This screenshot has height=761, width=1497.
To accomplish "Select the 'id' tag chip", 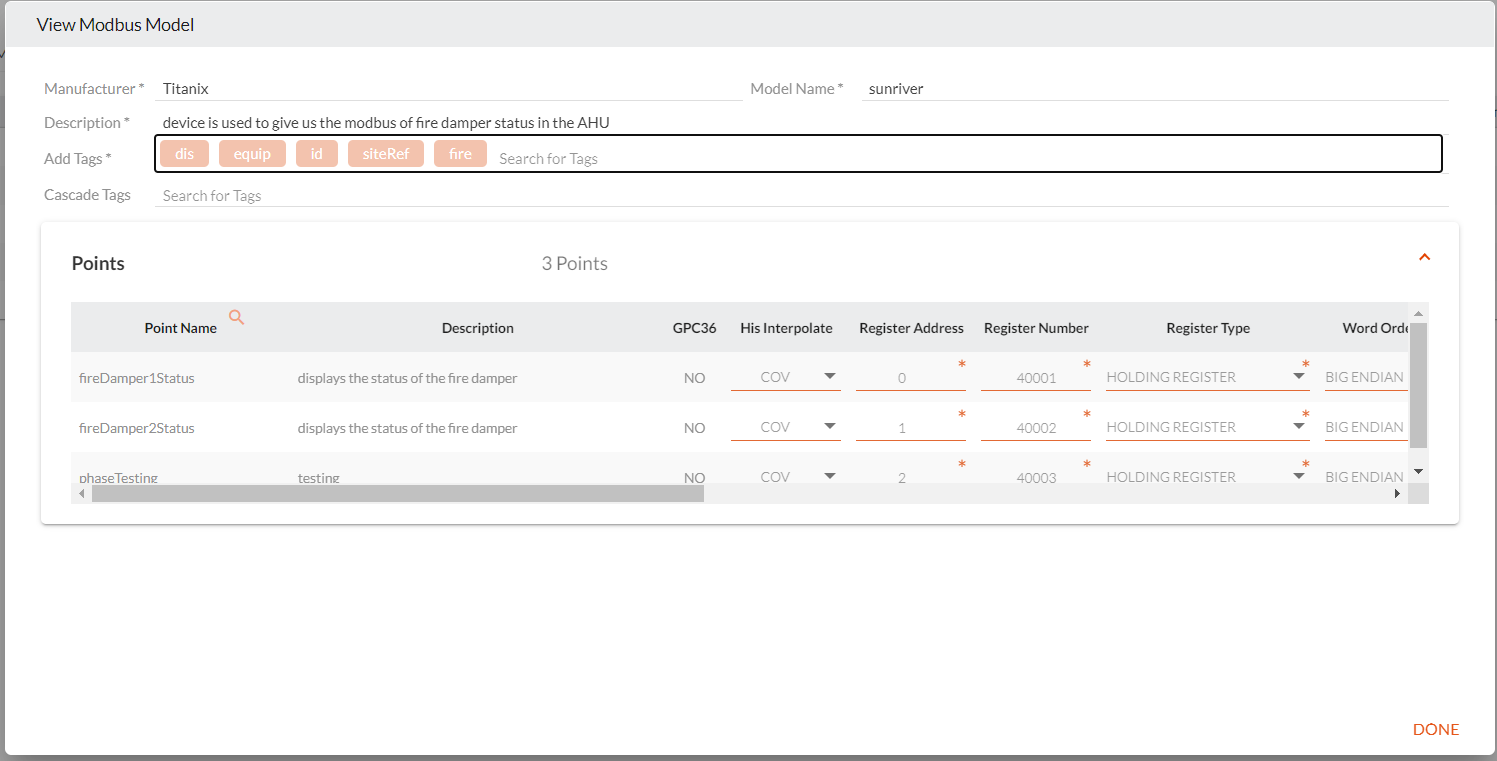I will [x=317, y=154].
